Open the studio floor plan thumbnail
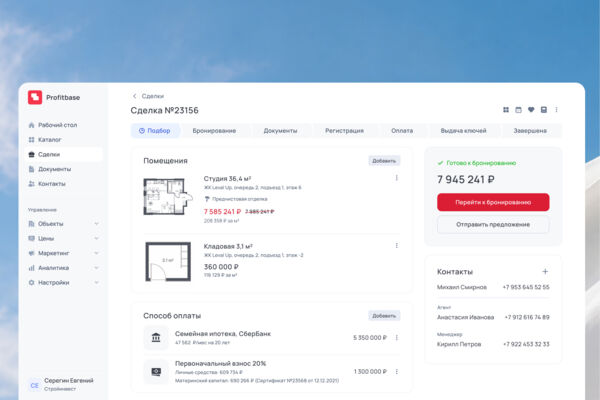The height and width of the screenshot is (400, 600). [168, 196]
